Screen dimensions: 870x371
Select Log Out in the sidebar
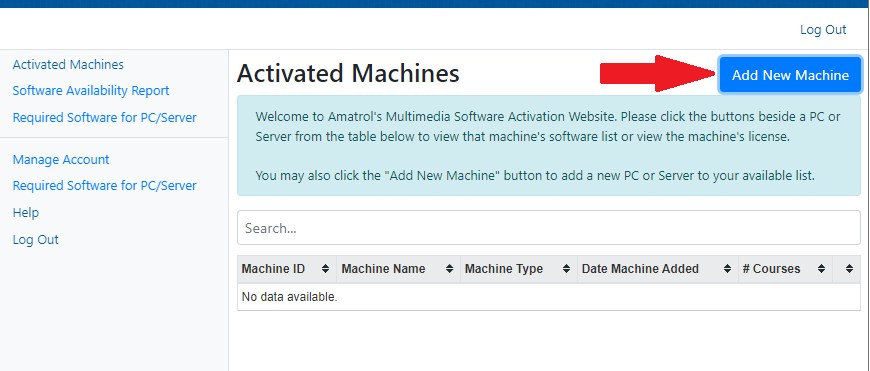click(36, 240)
